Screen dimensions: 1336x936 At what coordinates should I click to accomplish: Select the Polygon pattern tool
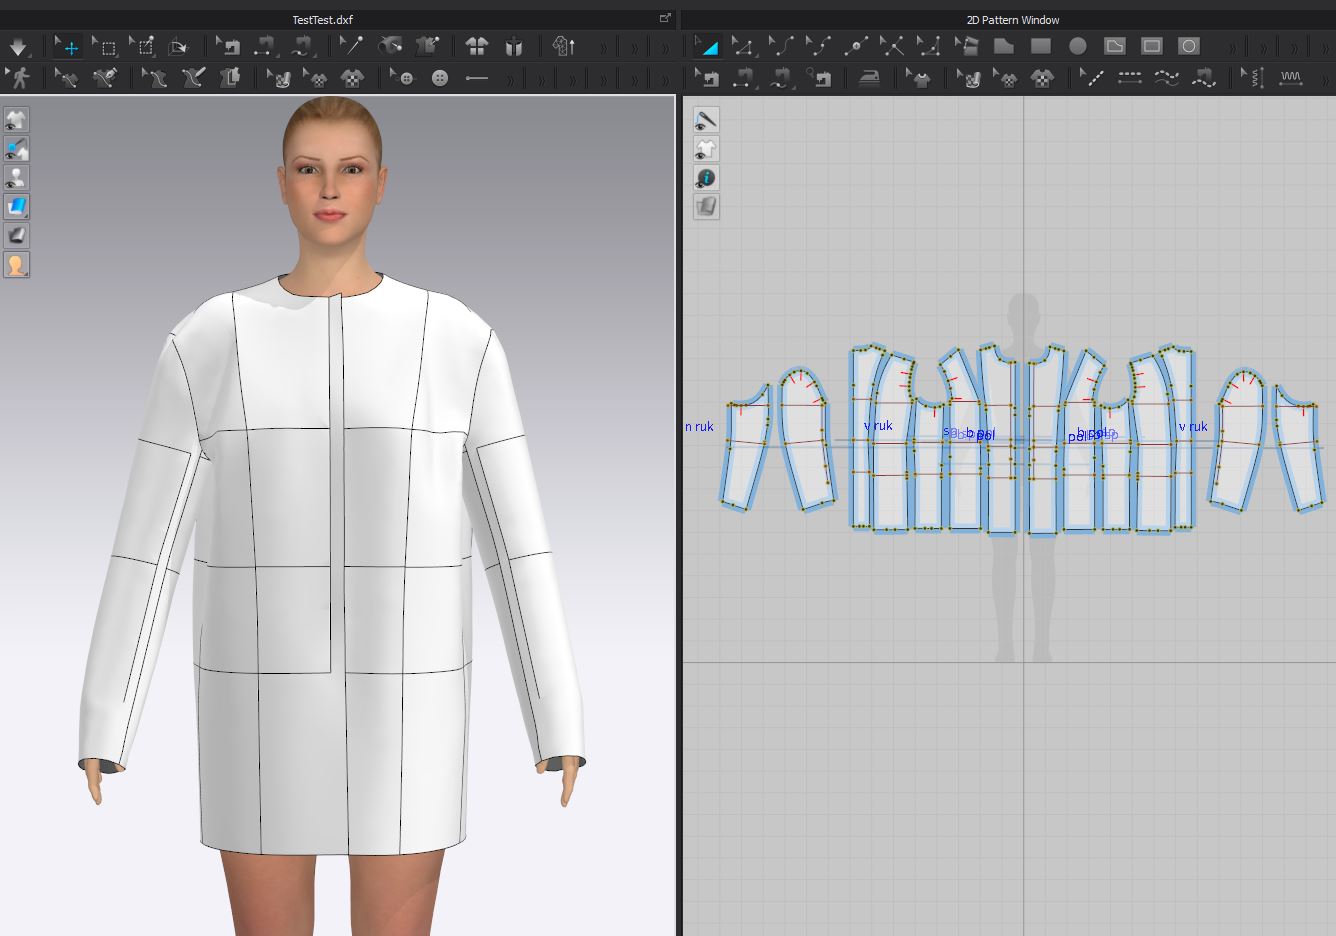[1004, 46]
